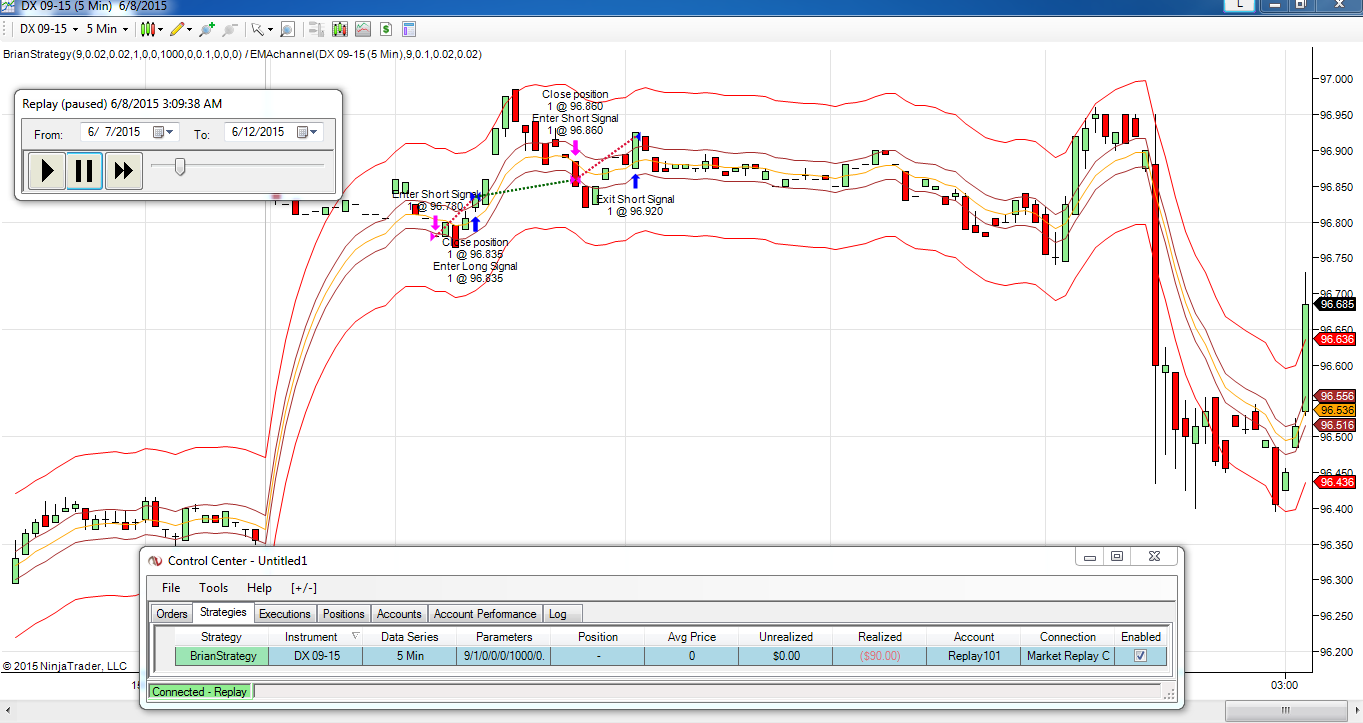Viewport: 1363px width, 723px height.
Task: Click the pause button in Replay panel
Action: click(85, 170)
